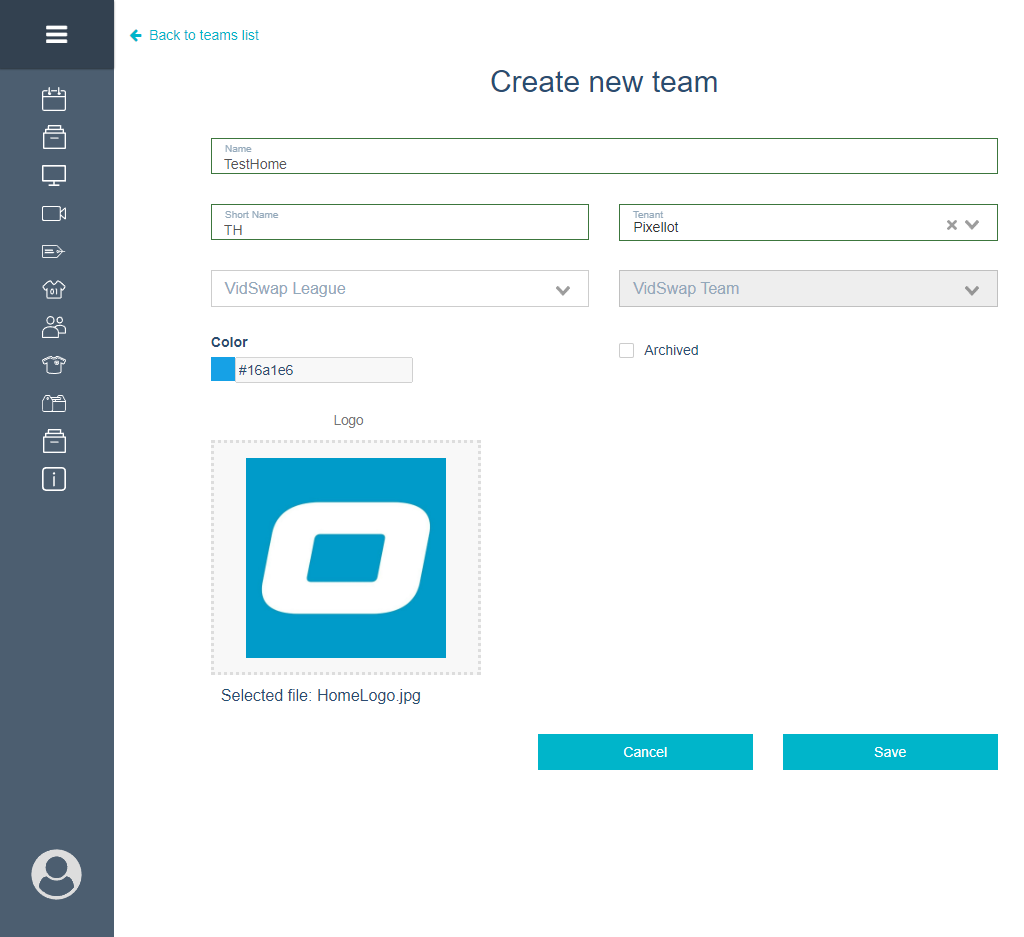Open the numbered jersey icon in sidebar

(x=54, y=289)
